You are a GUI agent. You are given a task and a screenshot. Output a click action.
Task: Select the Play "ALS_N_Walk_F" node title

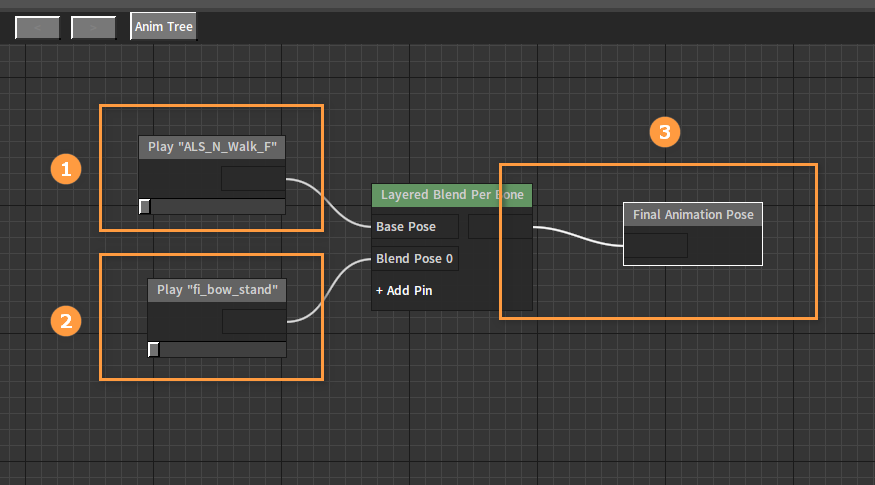click(212, 148)
